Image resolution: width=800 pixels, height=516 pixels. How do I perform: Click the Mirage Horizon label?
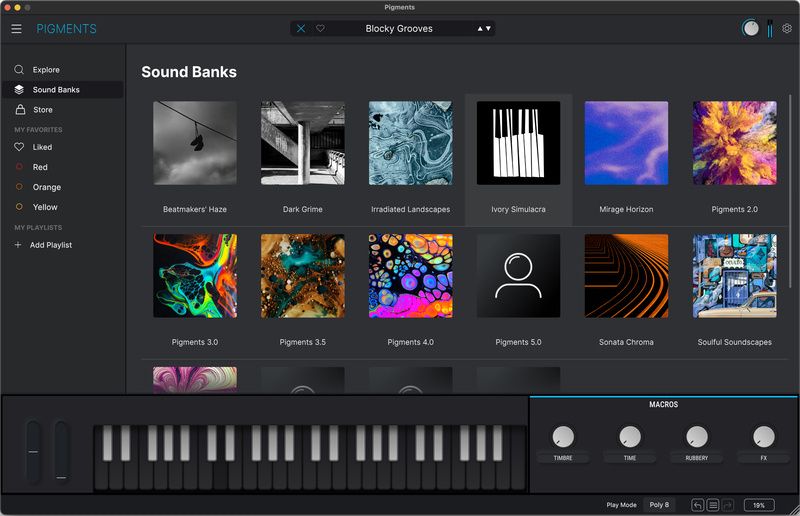coord(626,209)
